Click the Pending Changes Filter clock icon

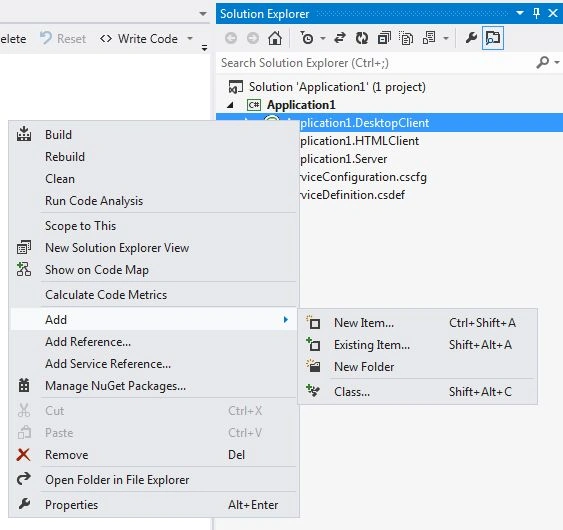(x=307, y=38)
